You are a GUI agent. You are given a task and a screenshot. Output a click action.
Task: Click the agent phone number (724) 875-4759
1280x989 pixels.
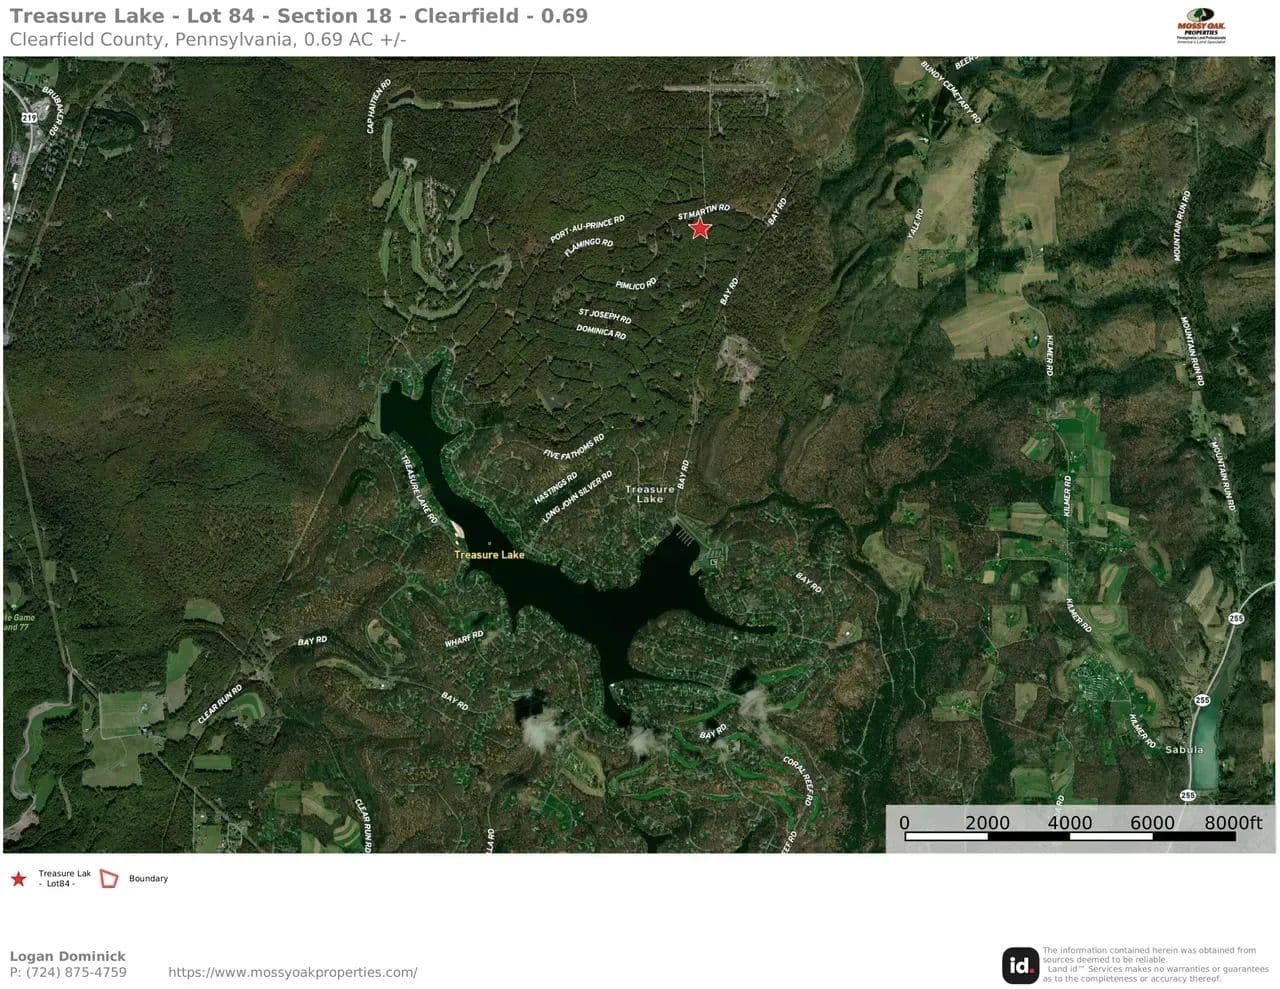(68, 972)
